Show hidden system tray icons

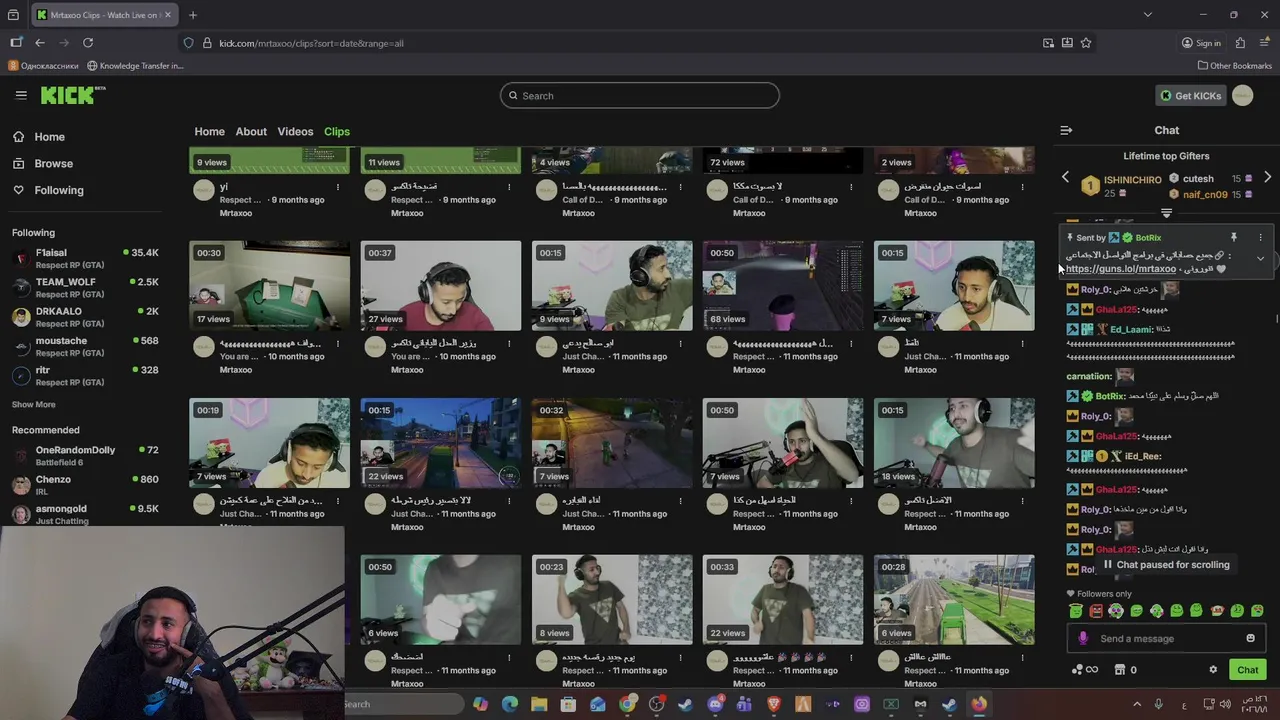coord(1137,704)
